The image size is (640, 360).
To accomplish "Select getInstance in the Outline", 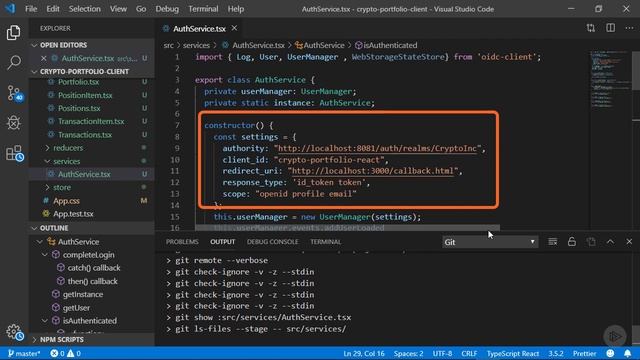I will tap(83, 294).
